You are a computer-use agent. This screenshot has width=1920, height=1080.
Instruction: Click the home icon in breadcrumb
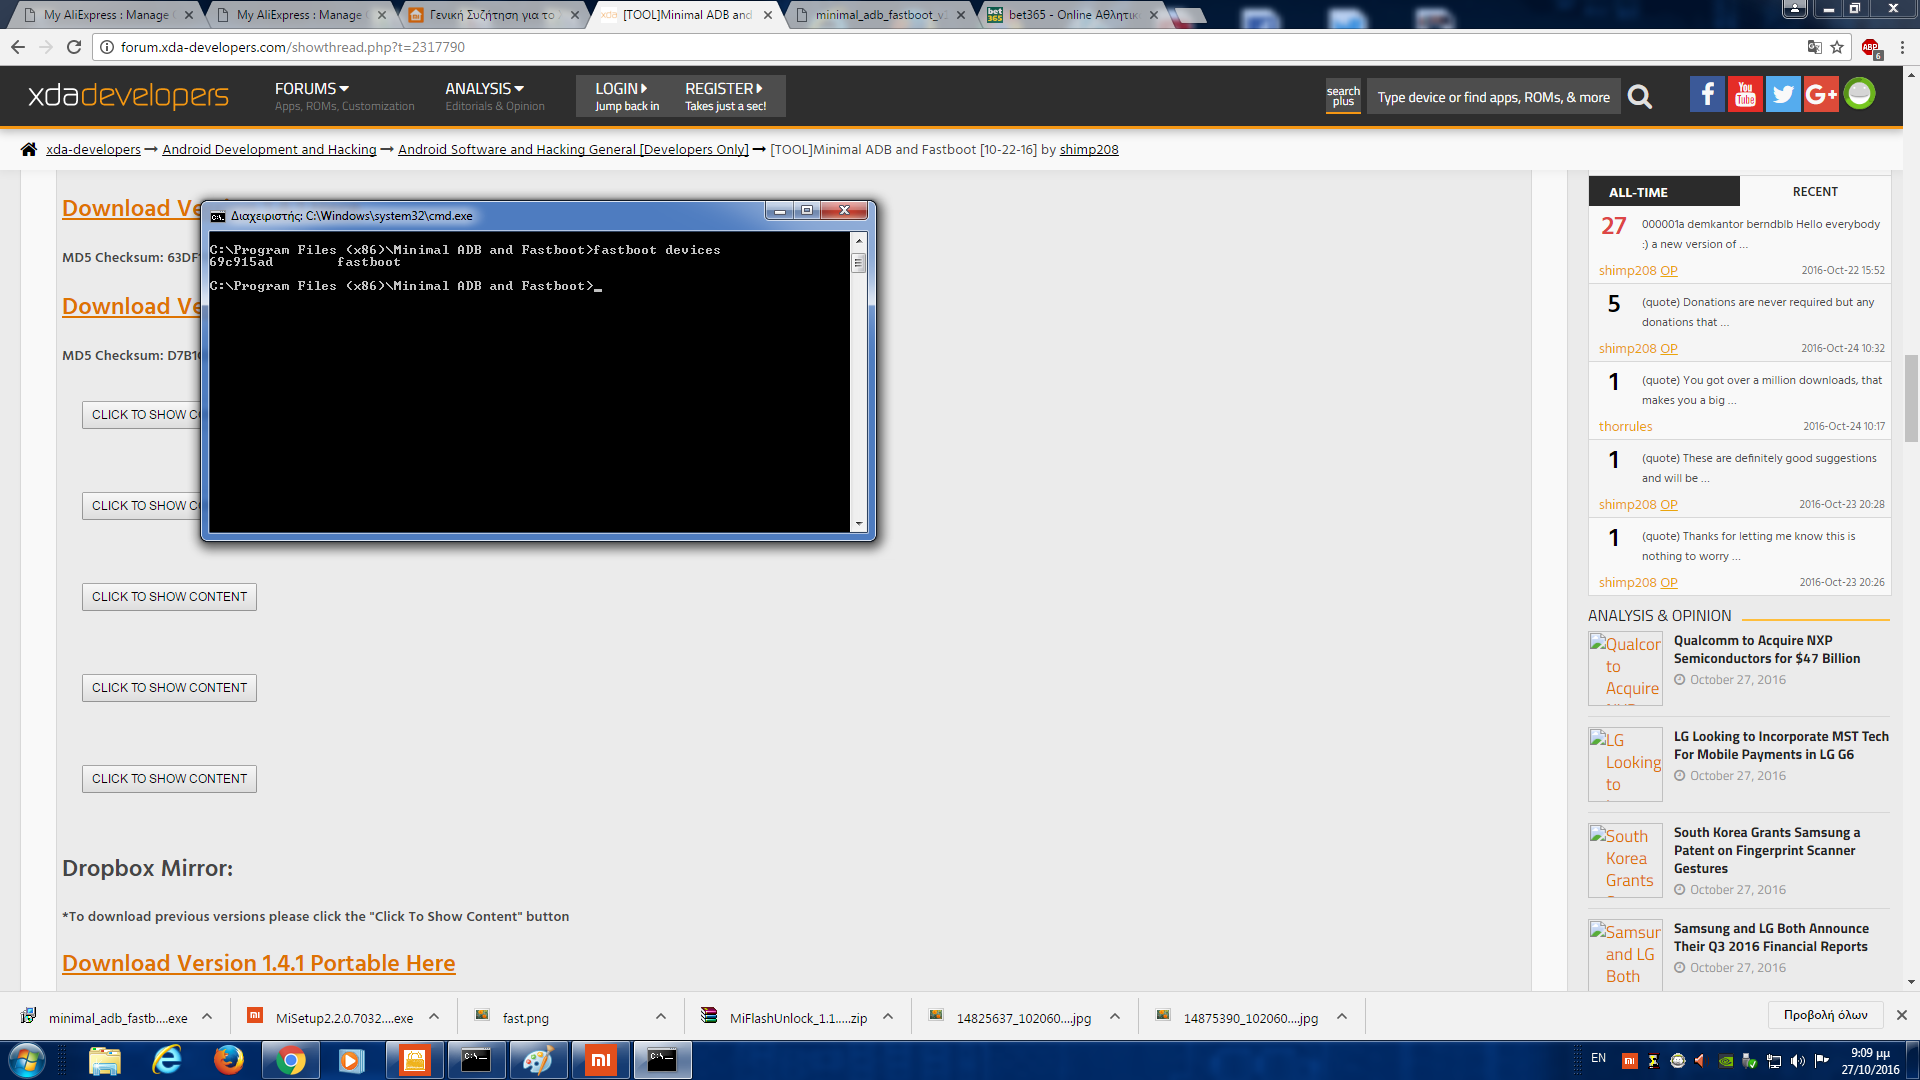click(29, 149)
